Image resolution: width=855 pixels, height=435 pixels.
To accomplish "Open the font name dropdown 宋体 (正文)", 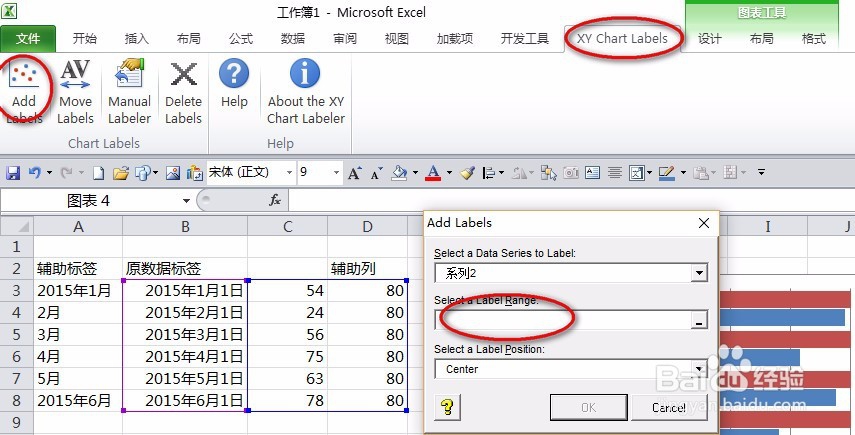I will [x=290, y=173].
